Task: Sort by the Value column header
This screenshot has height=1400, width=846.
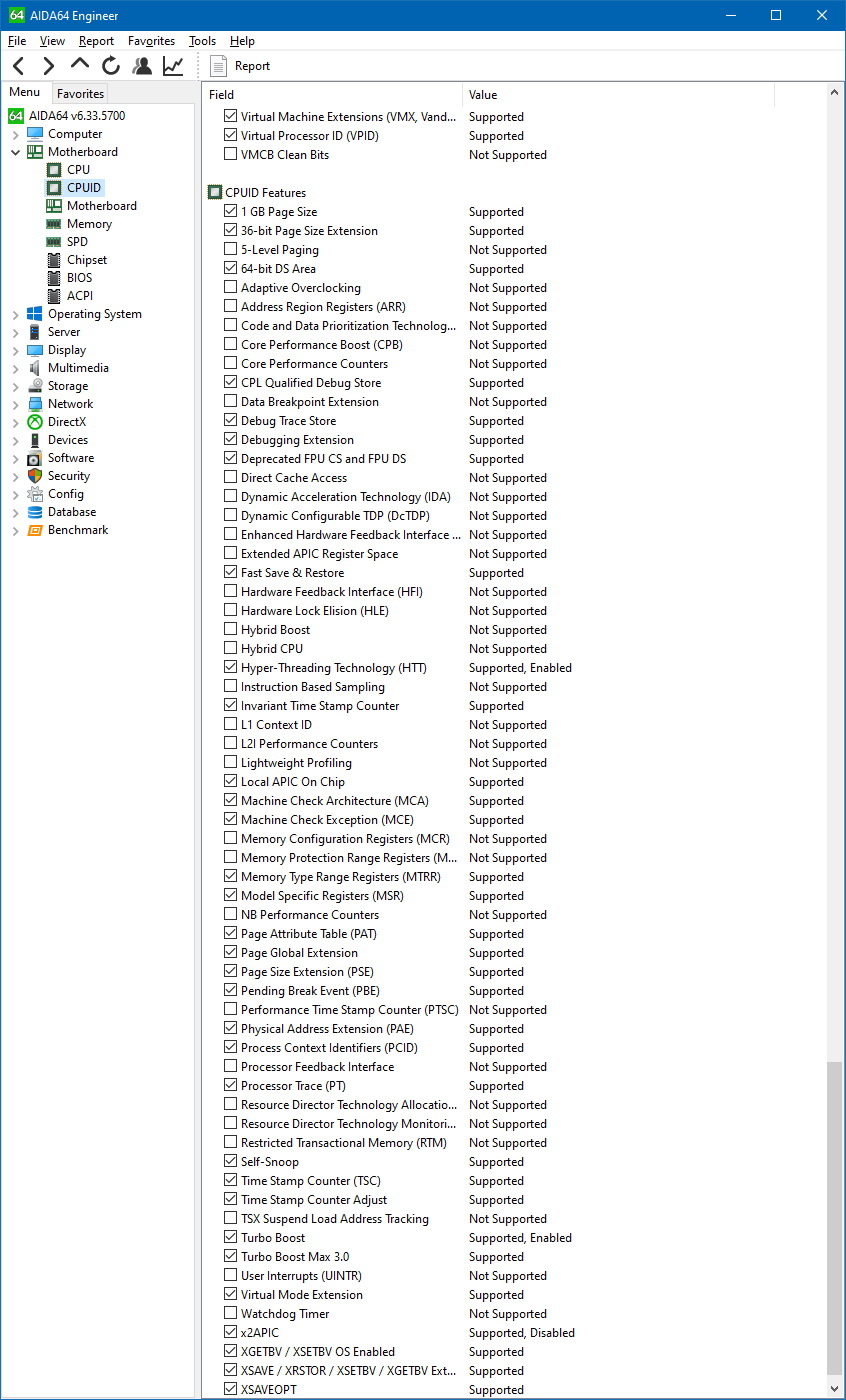Action: click(618, 95)
